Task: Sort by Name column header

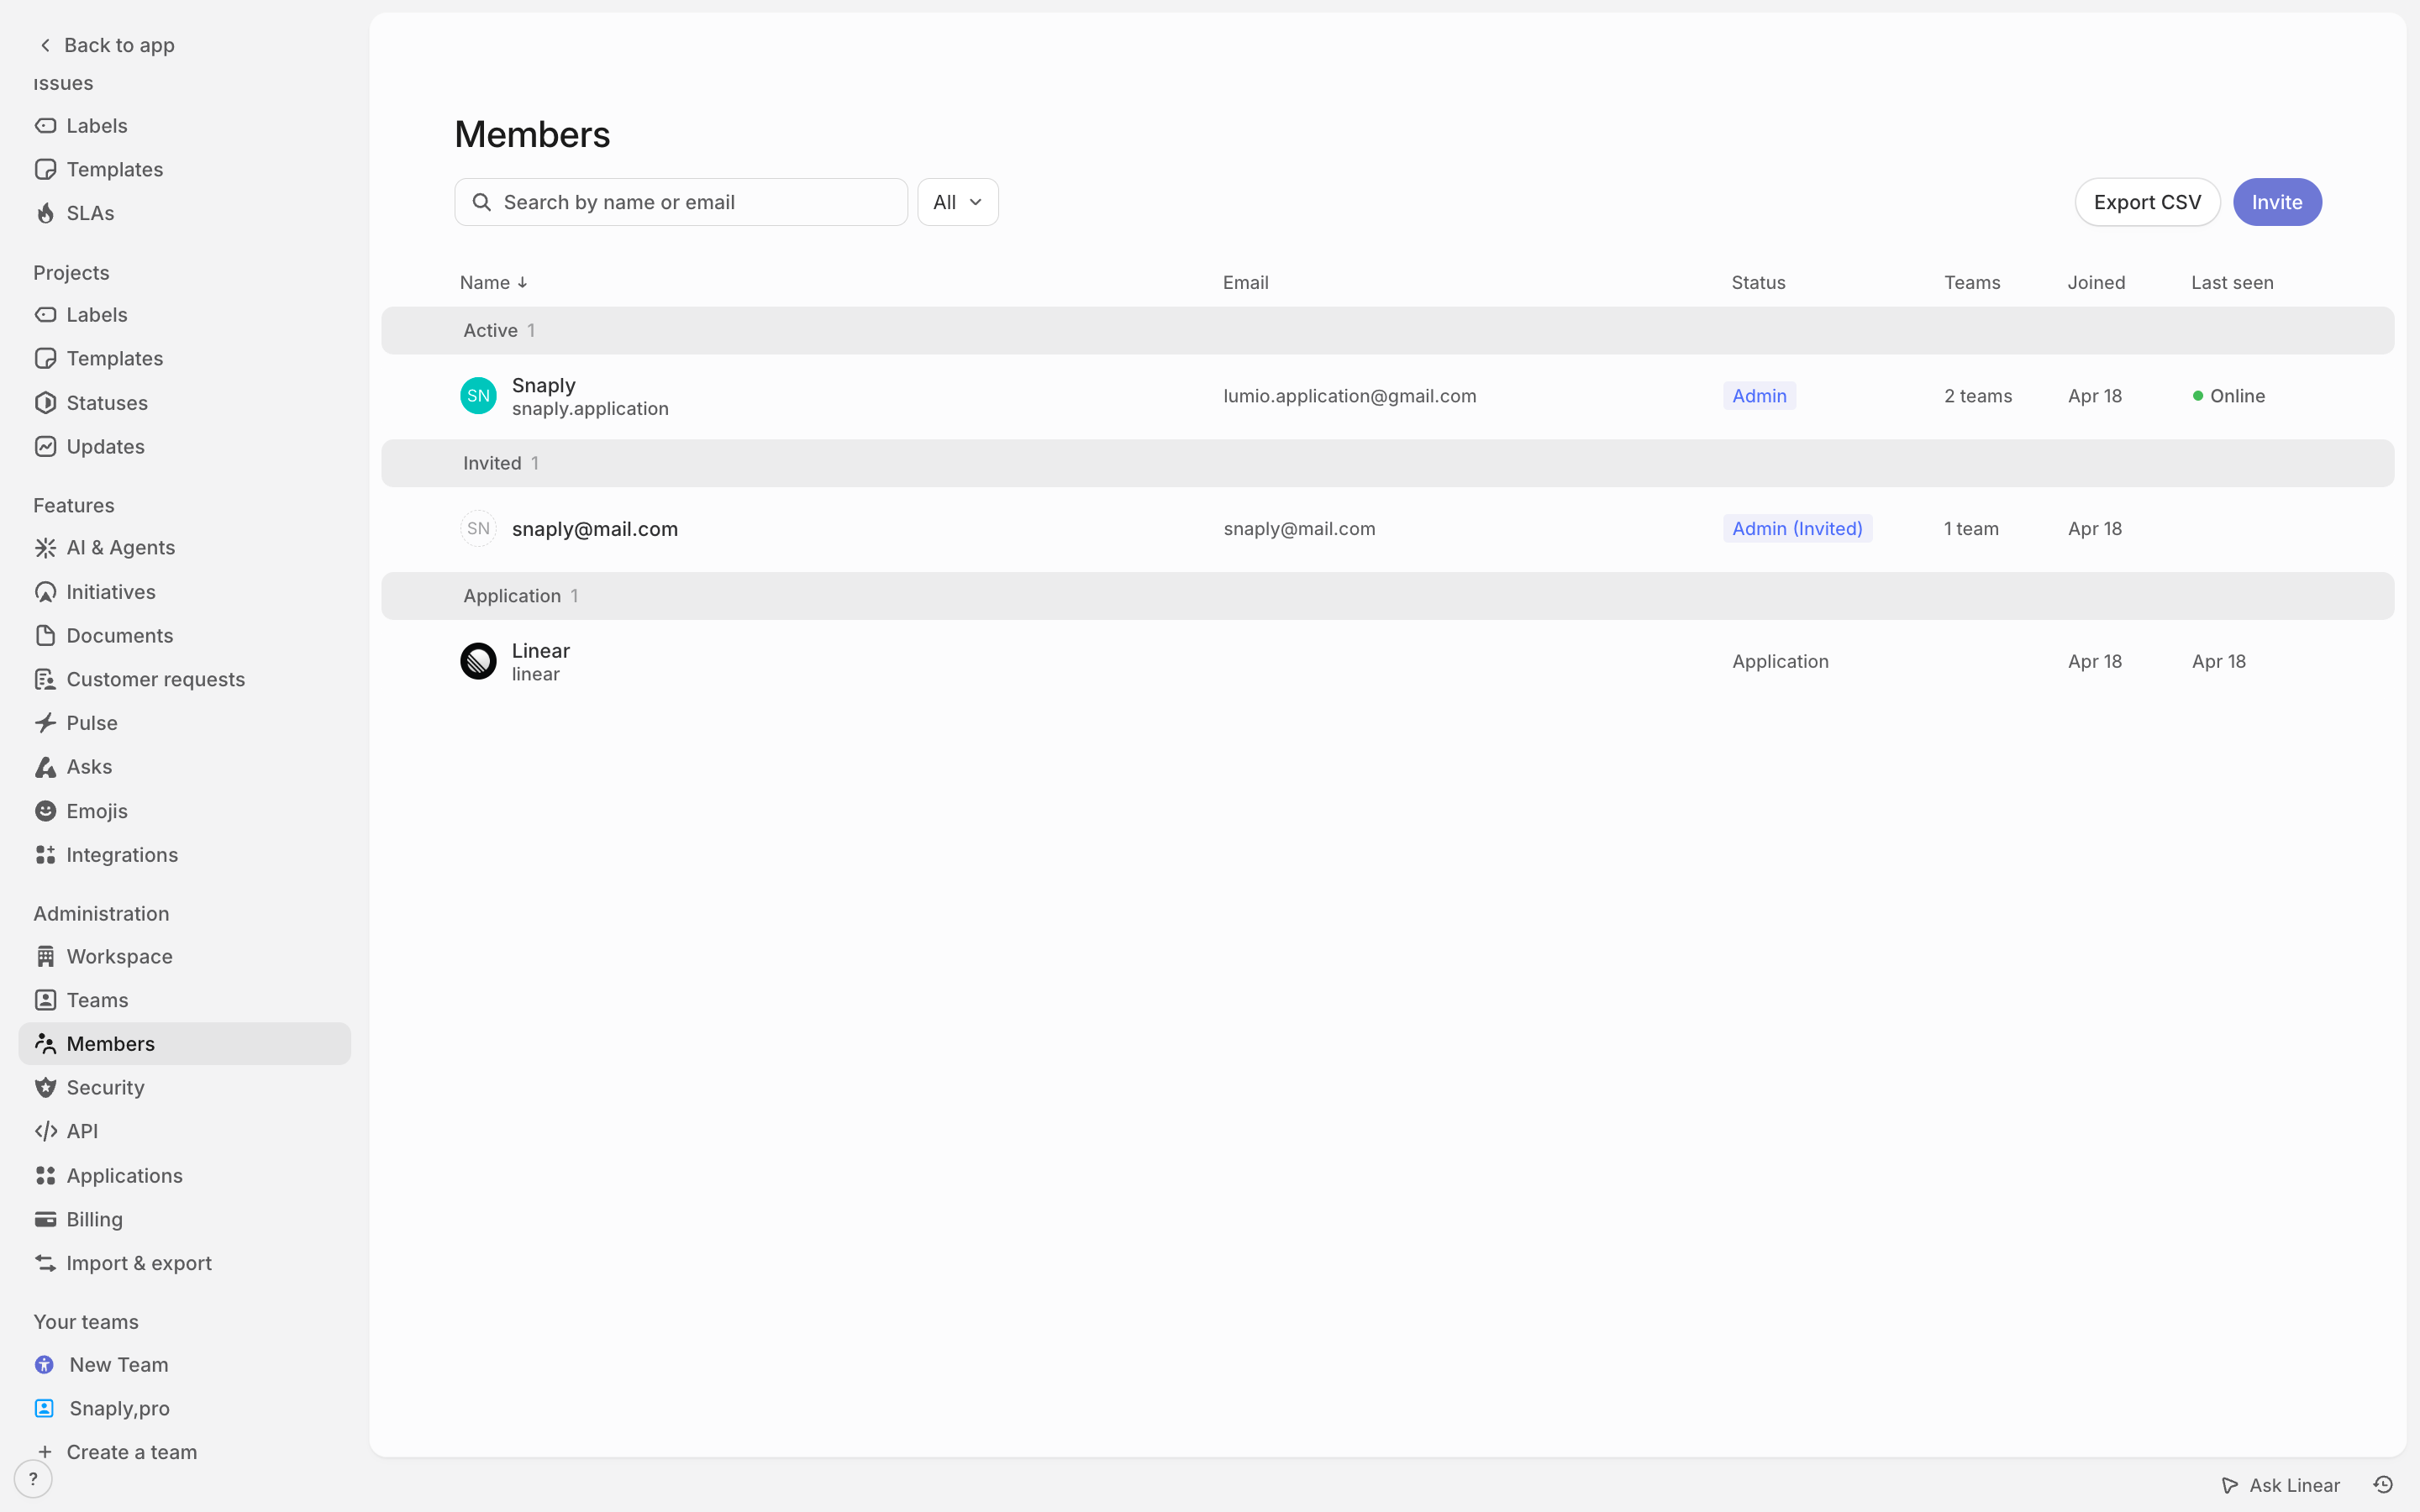Action: tap(493, 283)
